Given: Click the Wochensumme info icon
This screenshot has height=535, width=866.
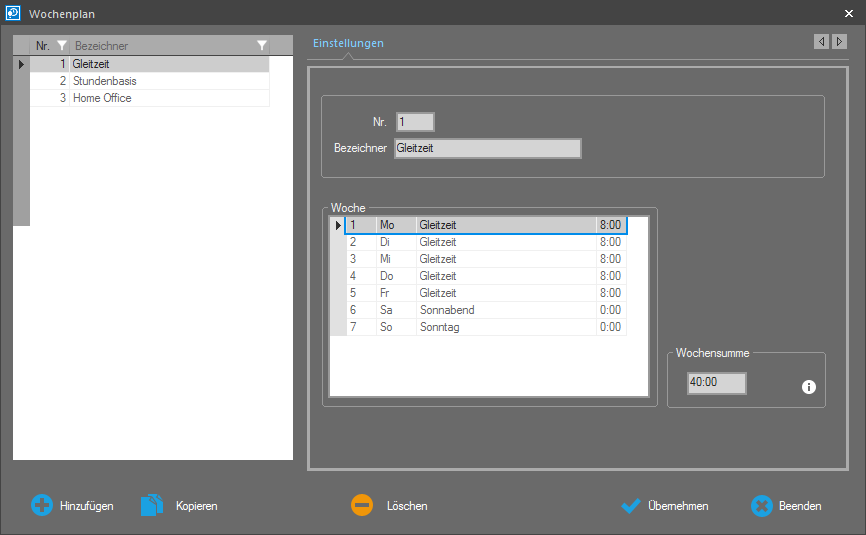Looking at the screenshot, I should pos(809,387).
